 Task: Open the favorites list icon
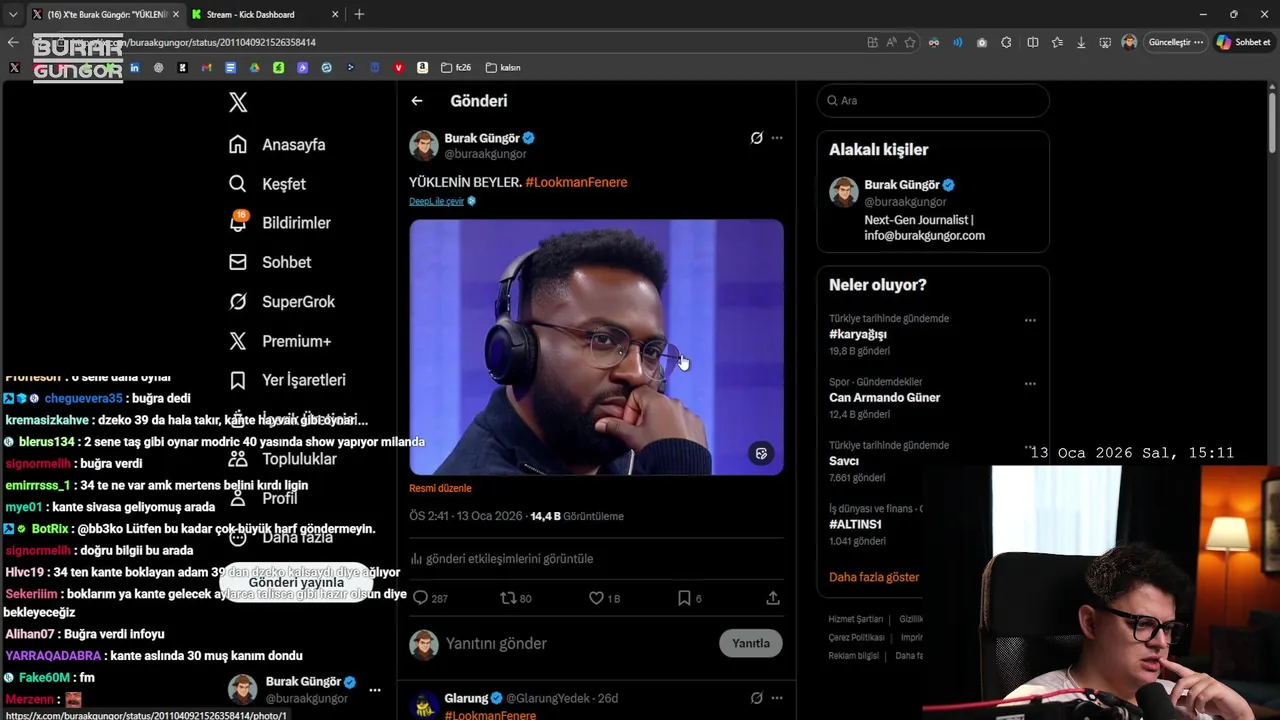(x=1057, y=42)
